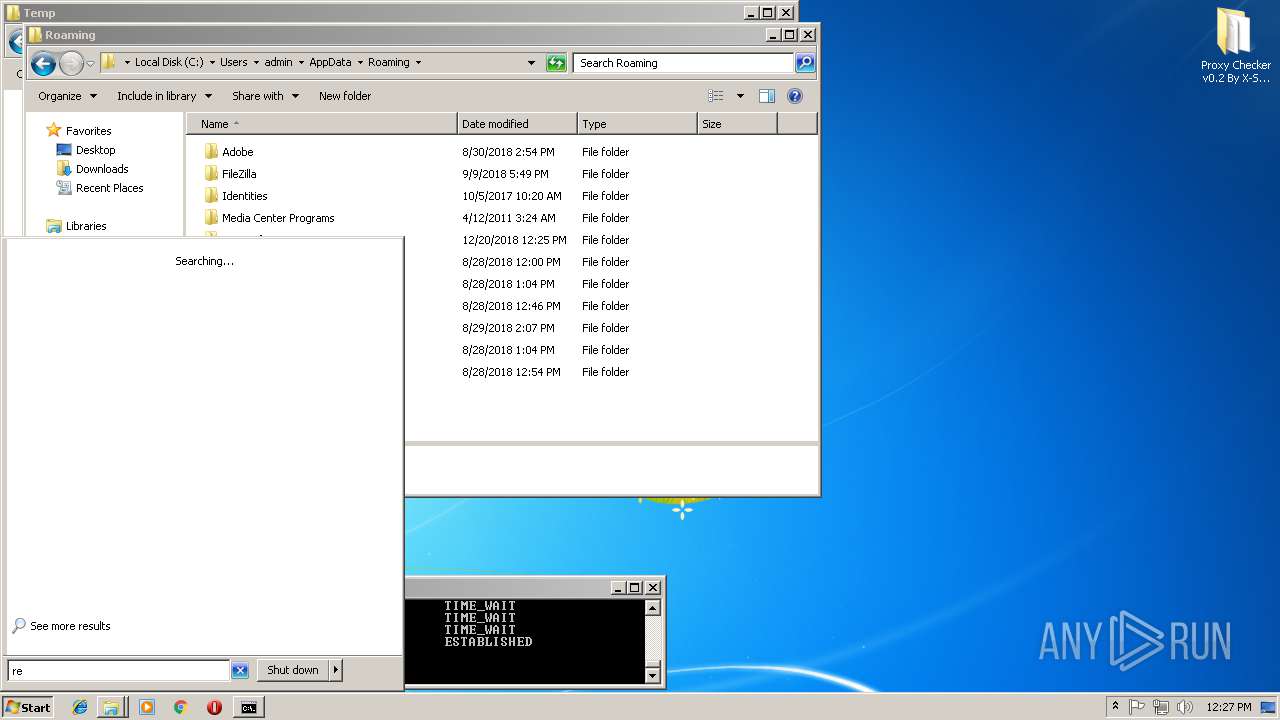Screen dimensions: 1280x720
Task: Open the network tray icon
Action: (x=1160, y=707)
